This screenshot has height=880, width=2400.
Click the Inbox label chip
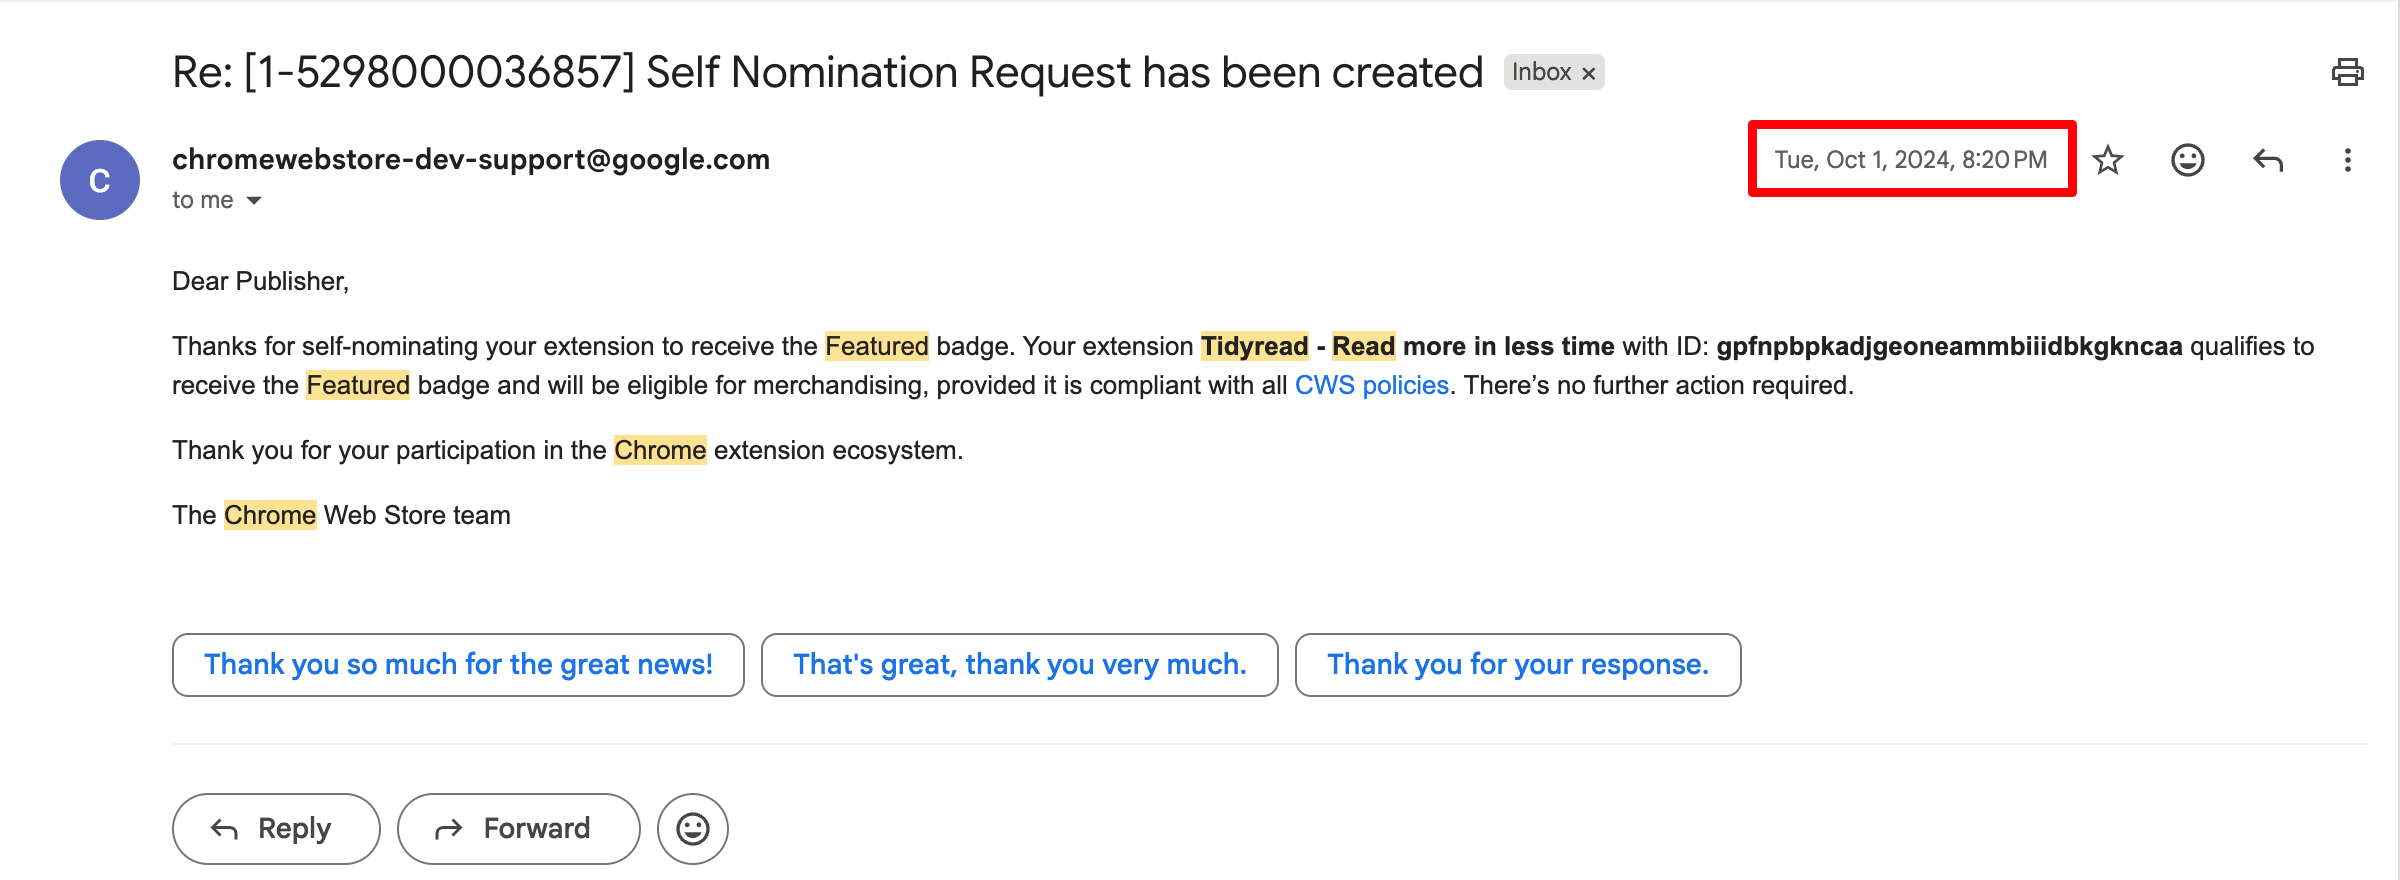pyautogui.click(x=1541, y=72)
